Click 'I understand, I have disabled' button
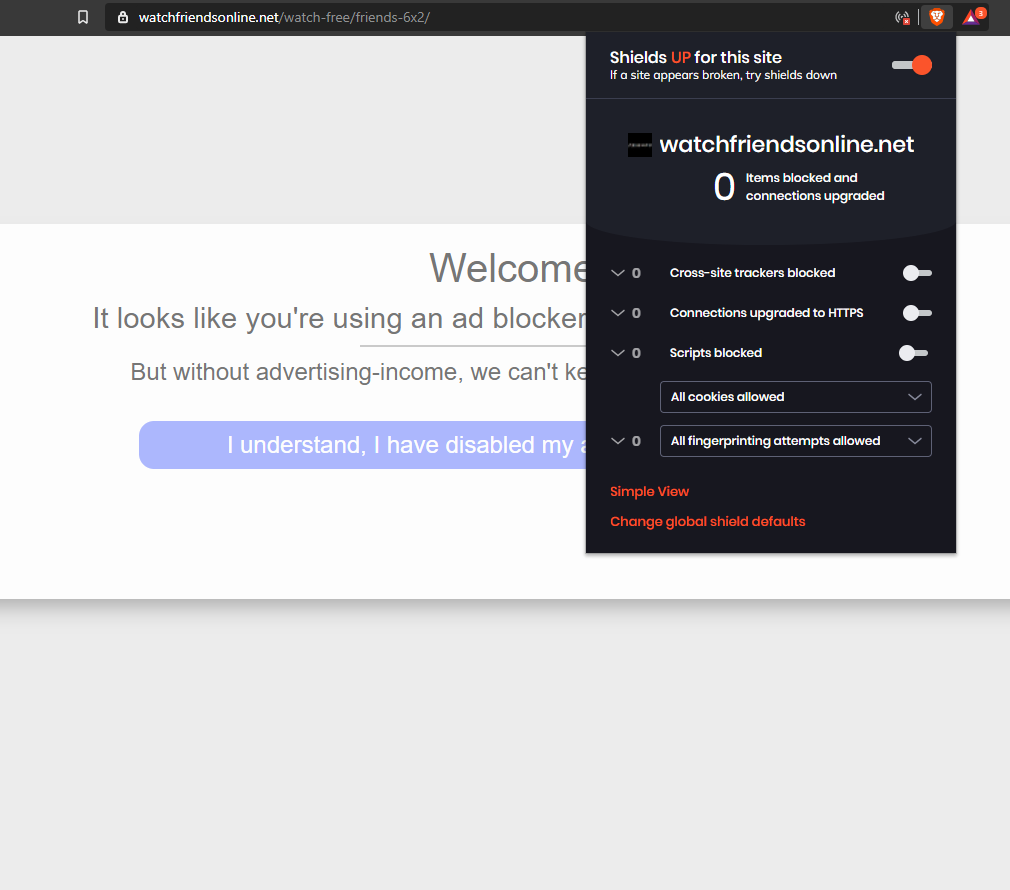This screenshot has width=1010, height=890. [x=363, y=445]
